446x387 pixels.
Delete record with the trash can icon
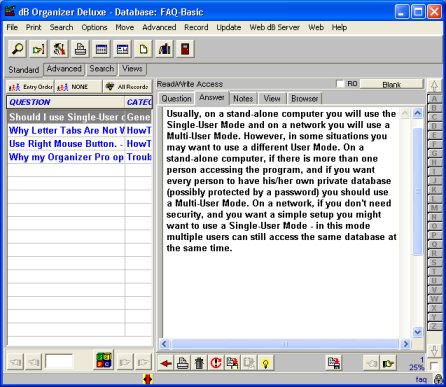tap(199, 363)
